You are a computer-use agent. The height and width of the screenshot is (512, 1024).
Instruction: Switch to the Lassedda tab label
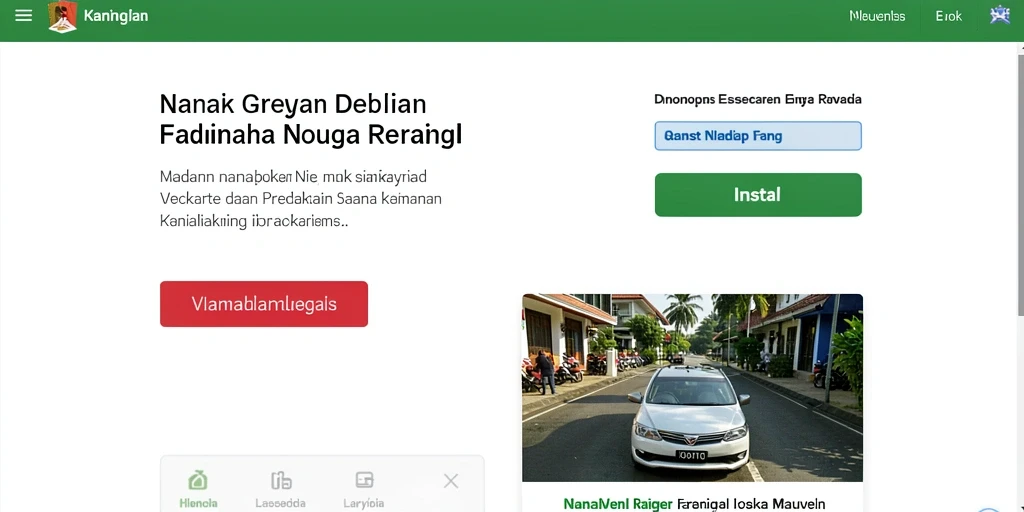[281, 504]
